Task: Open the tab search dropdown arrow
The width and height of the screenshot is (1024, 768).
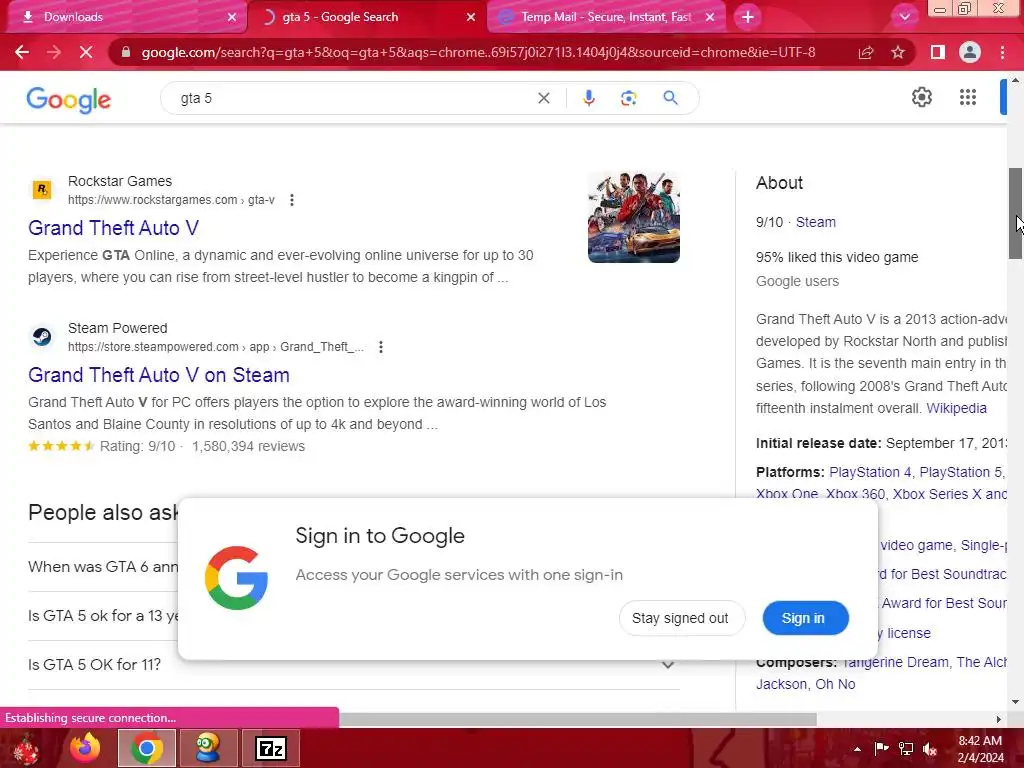Action: [x=904, y=17]
